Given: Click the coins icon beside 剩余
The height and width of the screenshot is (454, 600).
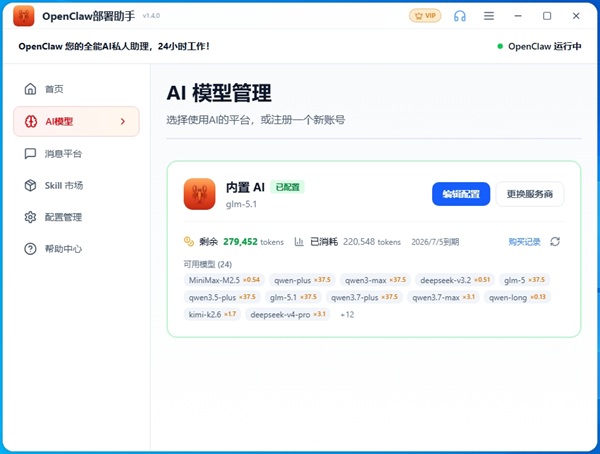Looking at the screenshot, I should coord(189,242).
